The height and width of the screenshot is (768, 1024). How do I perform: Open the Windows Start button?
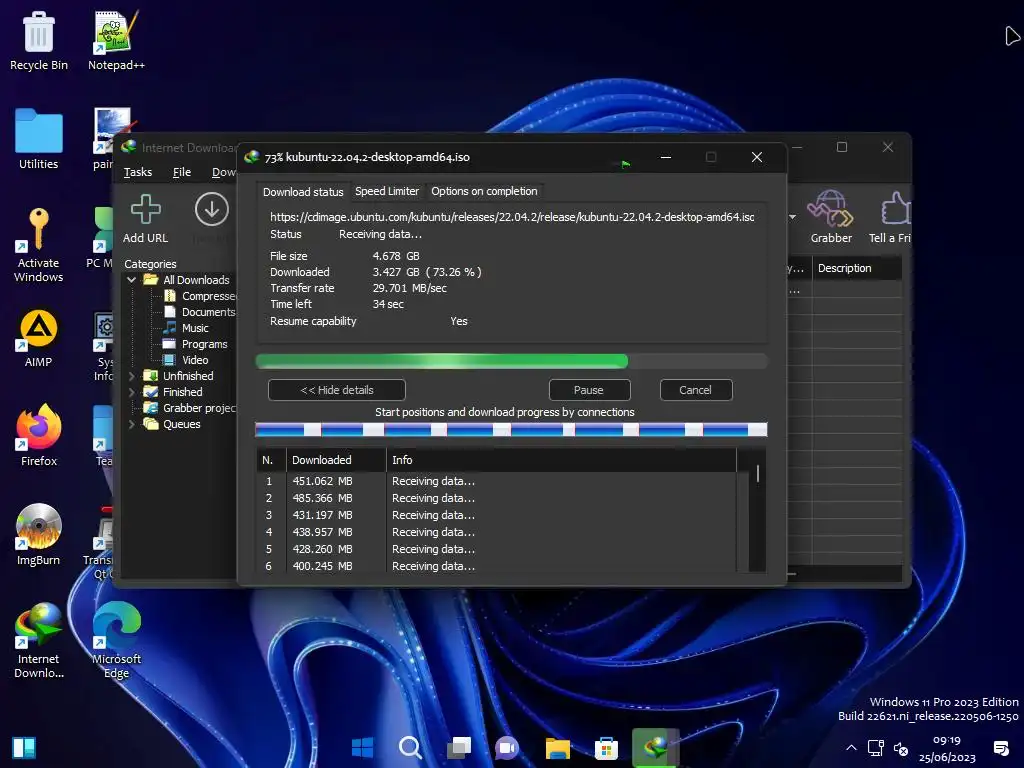362,747
